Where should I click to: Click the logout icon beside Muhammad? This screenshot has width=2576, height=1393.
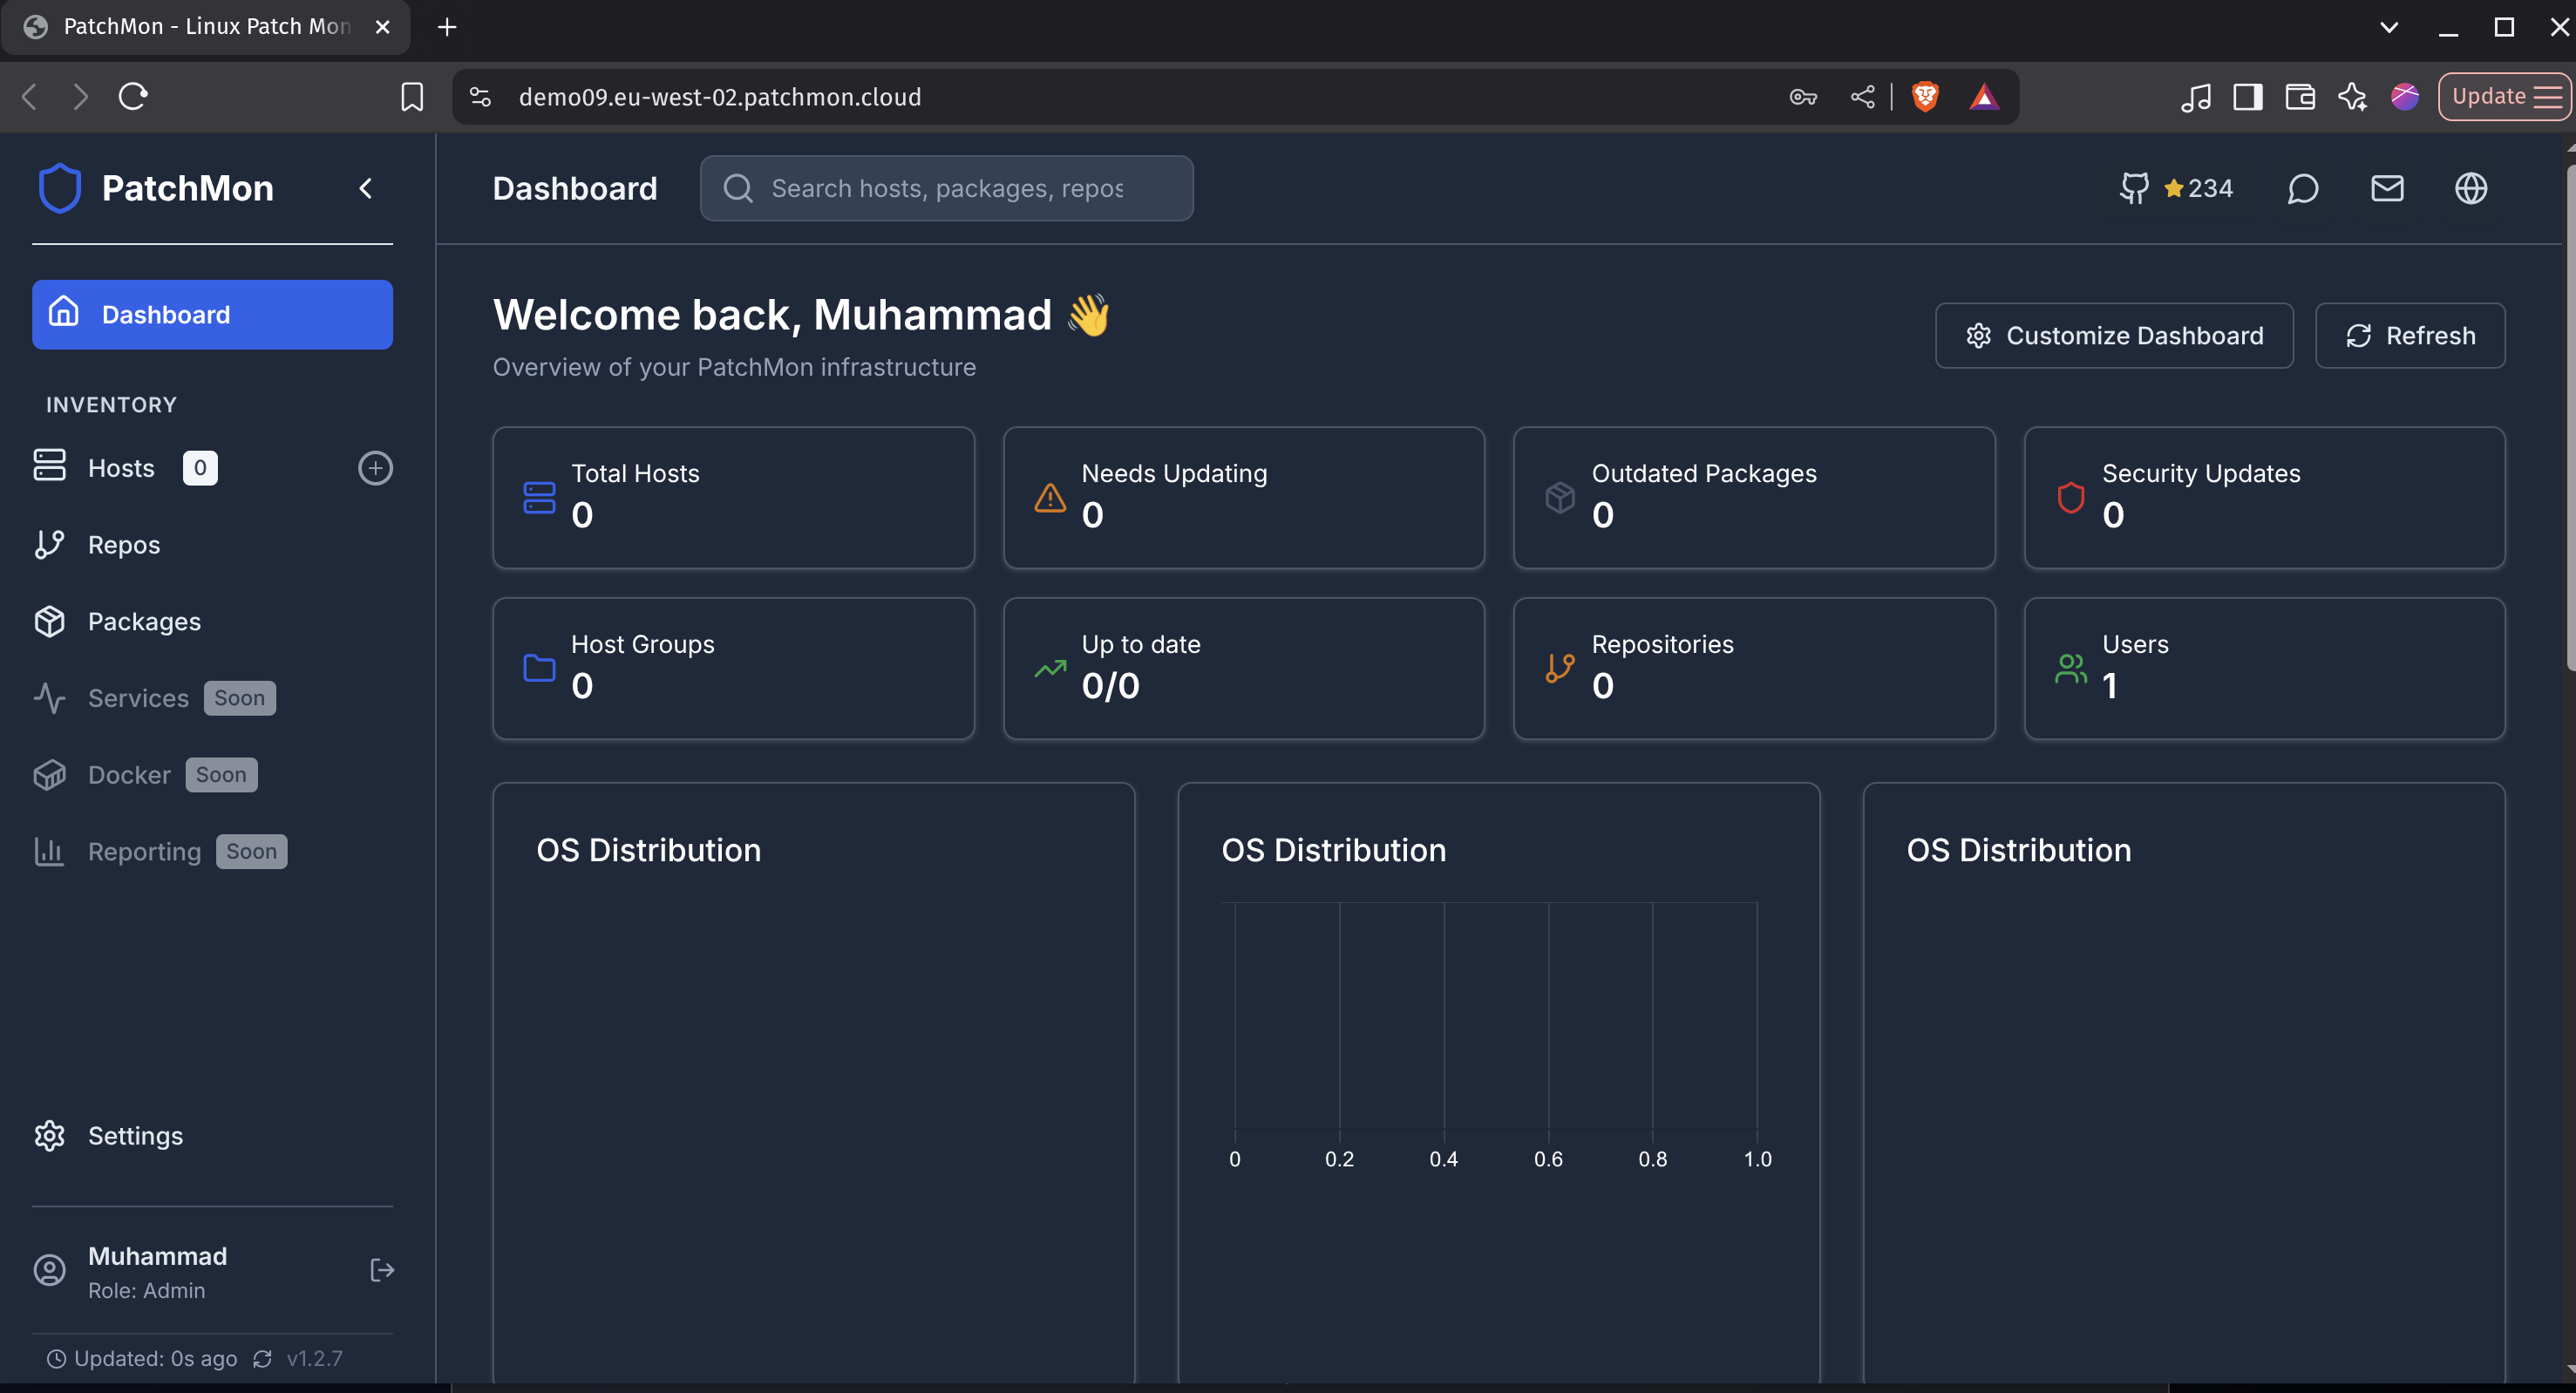[382, 1270]
